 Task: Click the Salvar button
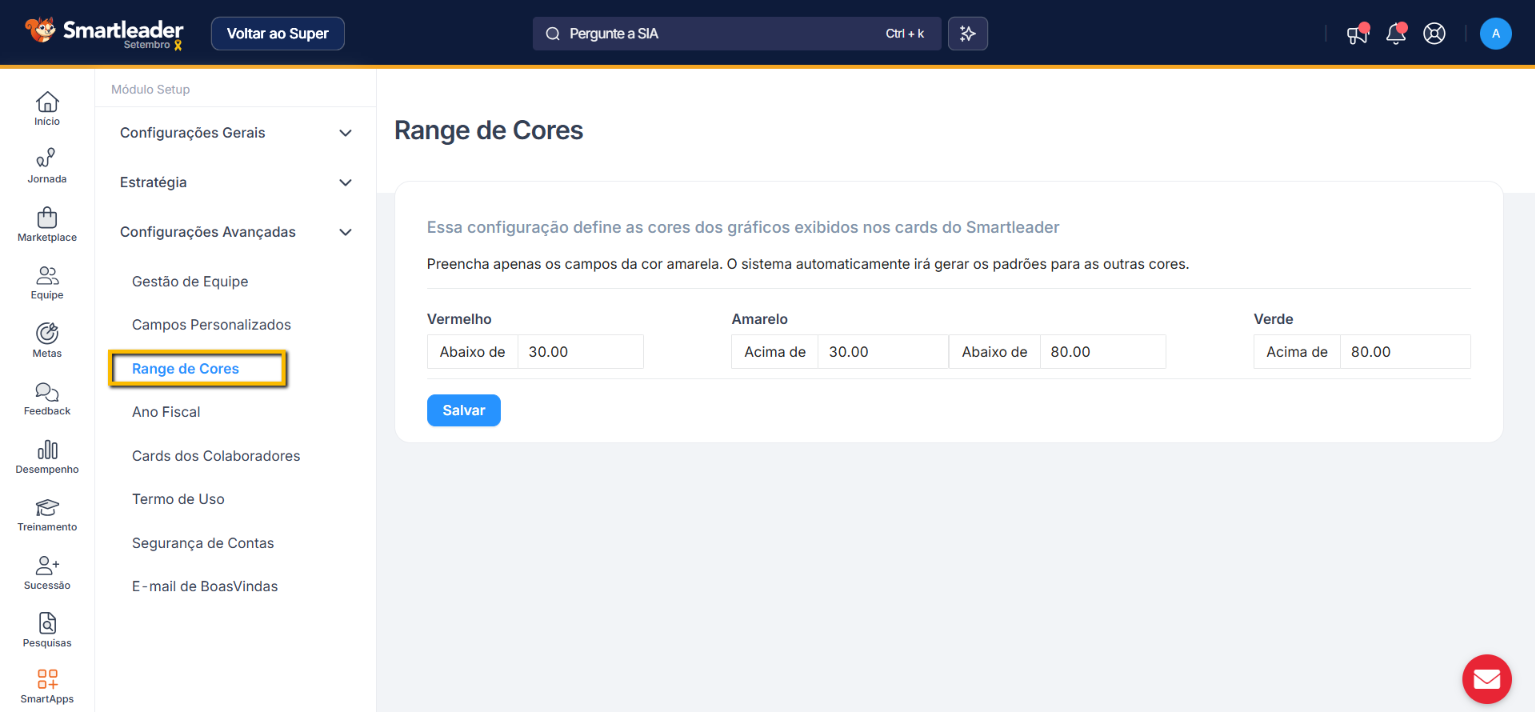(x=463, y=411)
